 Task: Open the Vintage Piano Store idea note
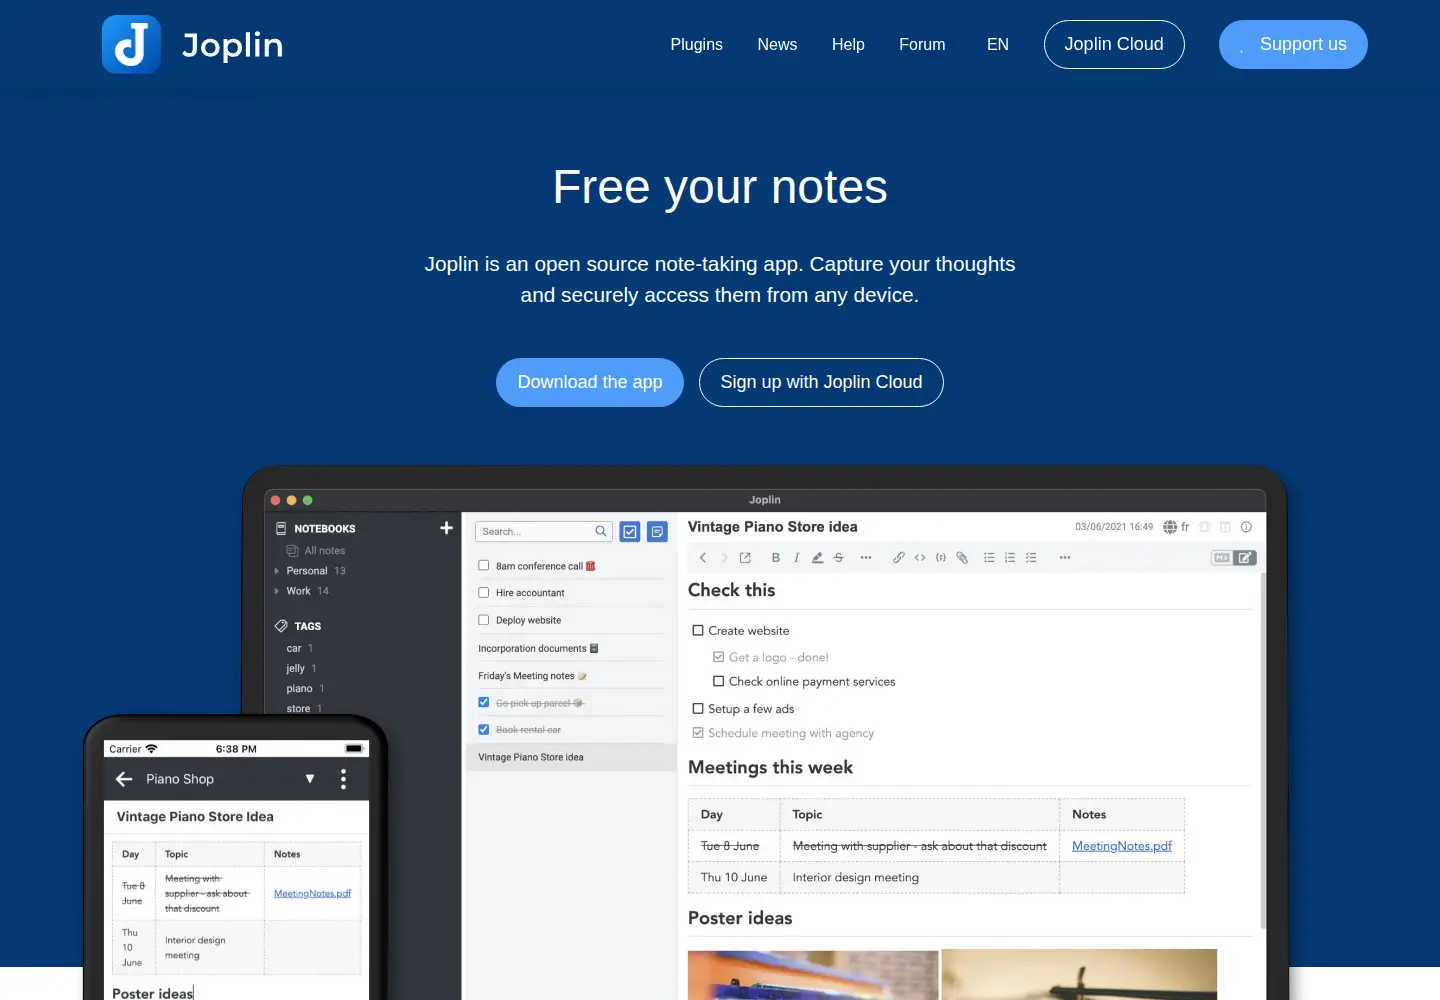click(571, 757)
